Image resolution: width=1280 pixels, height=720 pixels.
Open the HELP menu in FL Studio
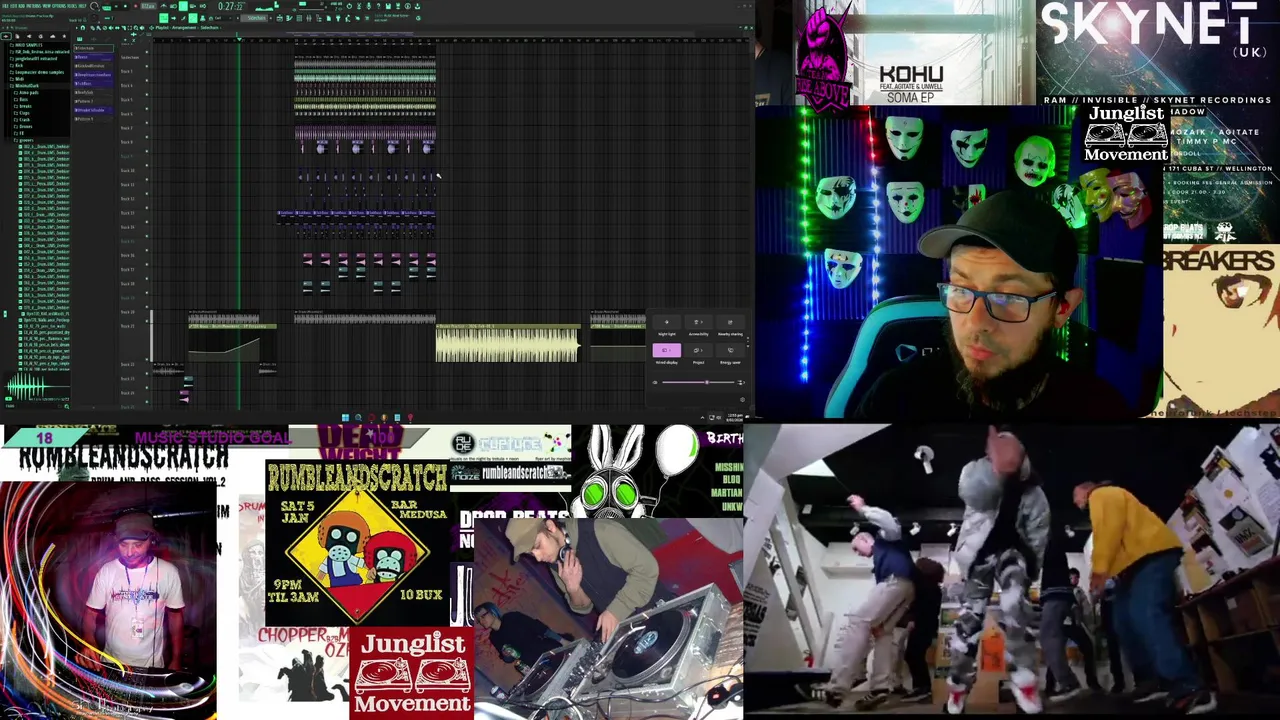coord(80,6)
